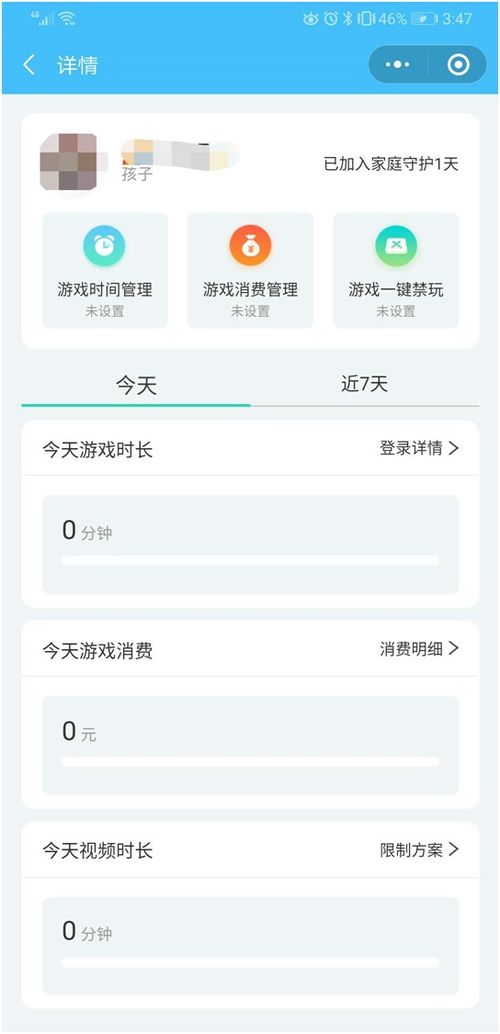The width and height of the screenshot is (500, 1034).
Task: Click the 今天游戏时长 progress bar
Action: point(250,561)
